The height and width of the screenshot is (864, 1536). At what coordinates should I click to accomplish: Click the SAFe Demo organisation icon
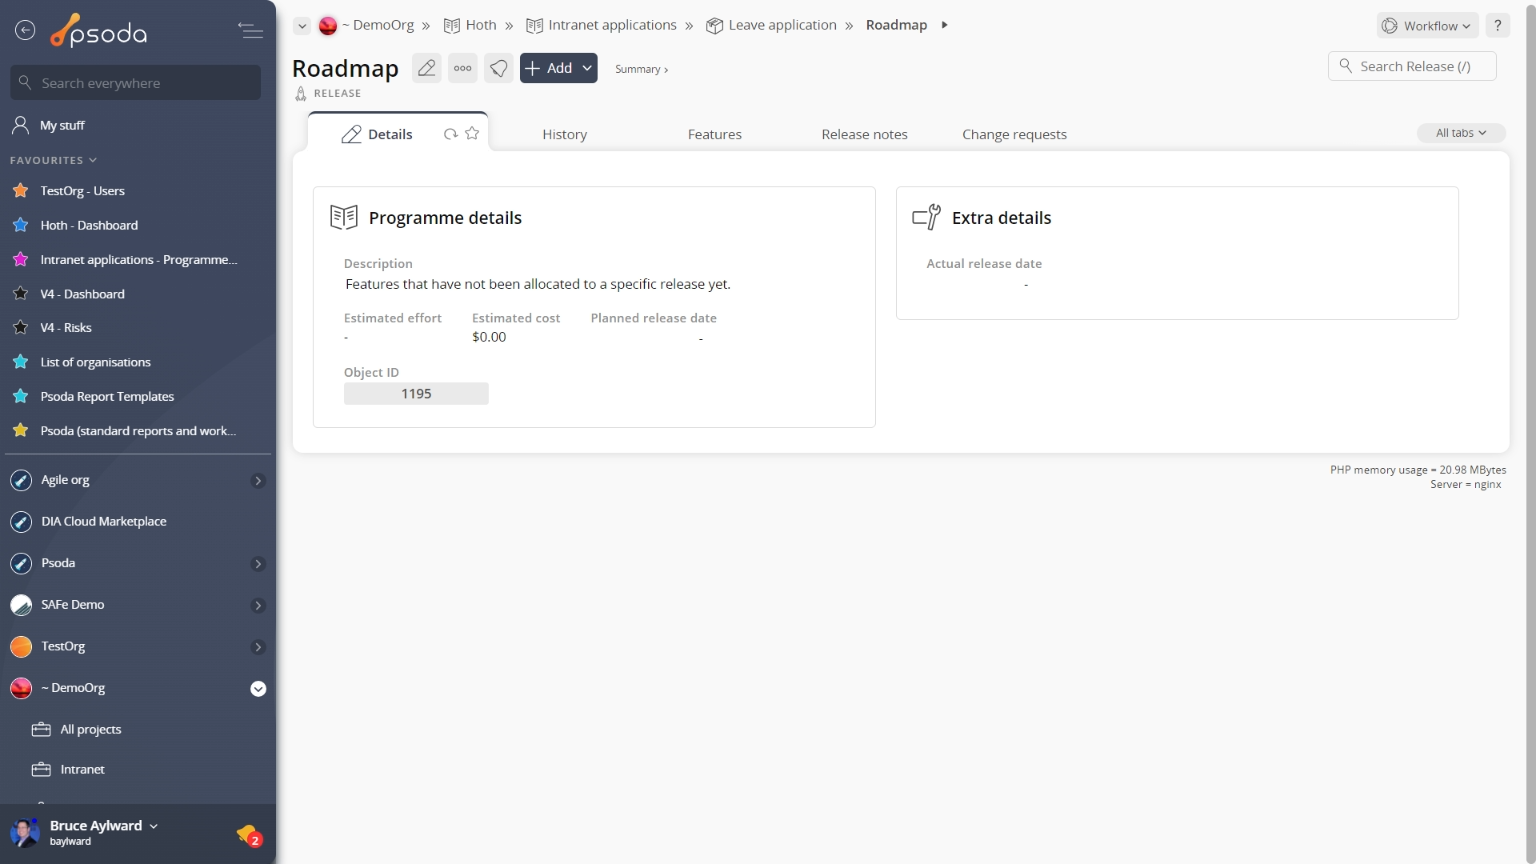coord(21,605)
